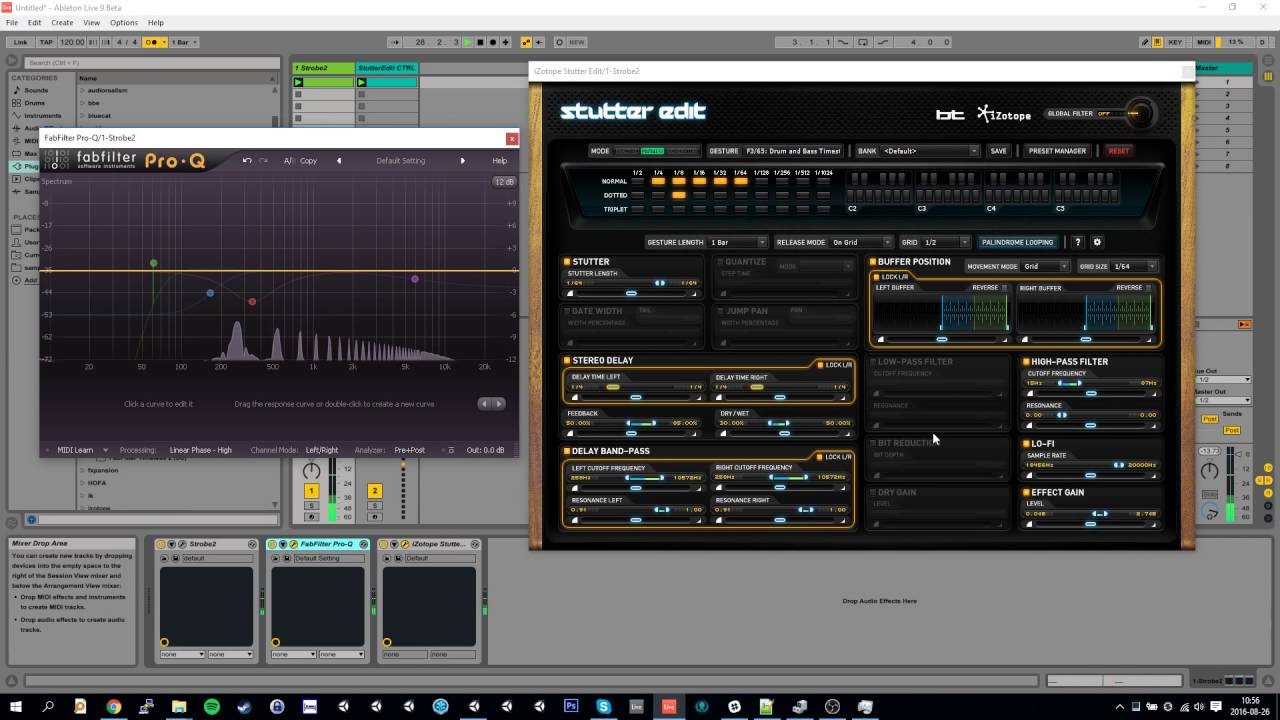Open the Movement Mode Grid dropdown

point(1046,266)
